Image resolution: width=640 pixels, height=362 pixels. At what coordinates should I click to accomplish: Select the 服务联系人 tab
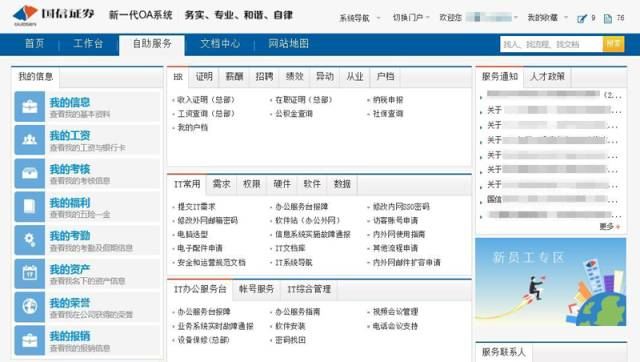coord(504,352)
